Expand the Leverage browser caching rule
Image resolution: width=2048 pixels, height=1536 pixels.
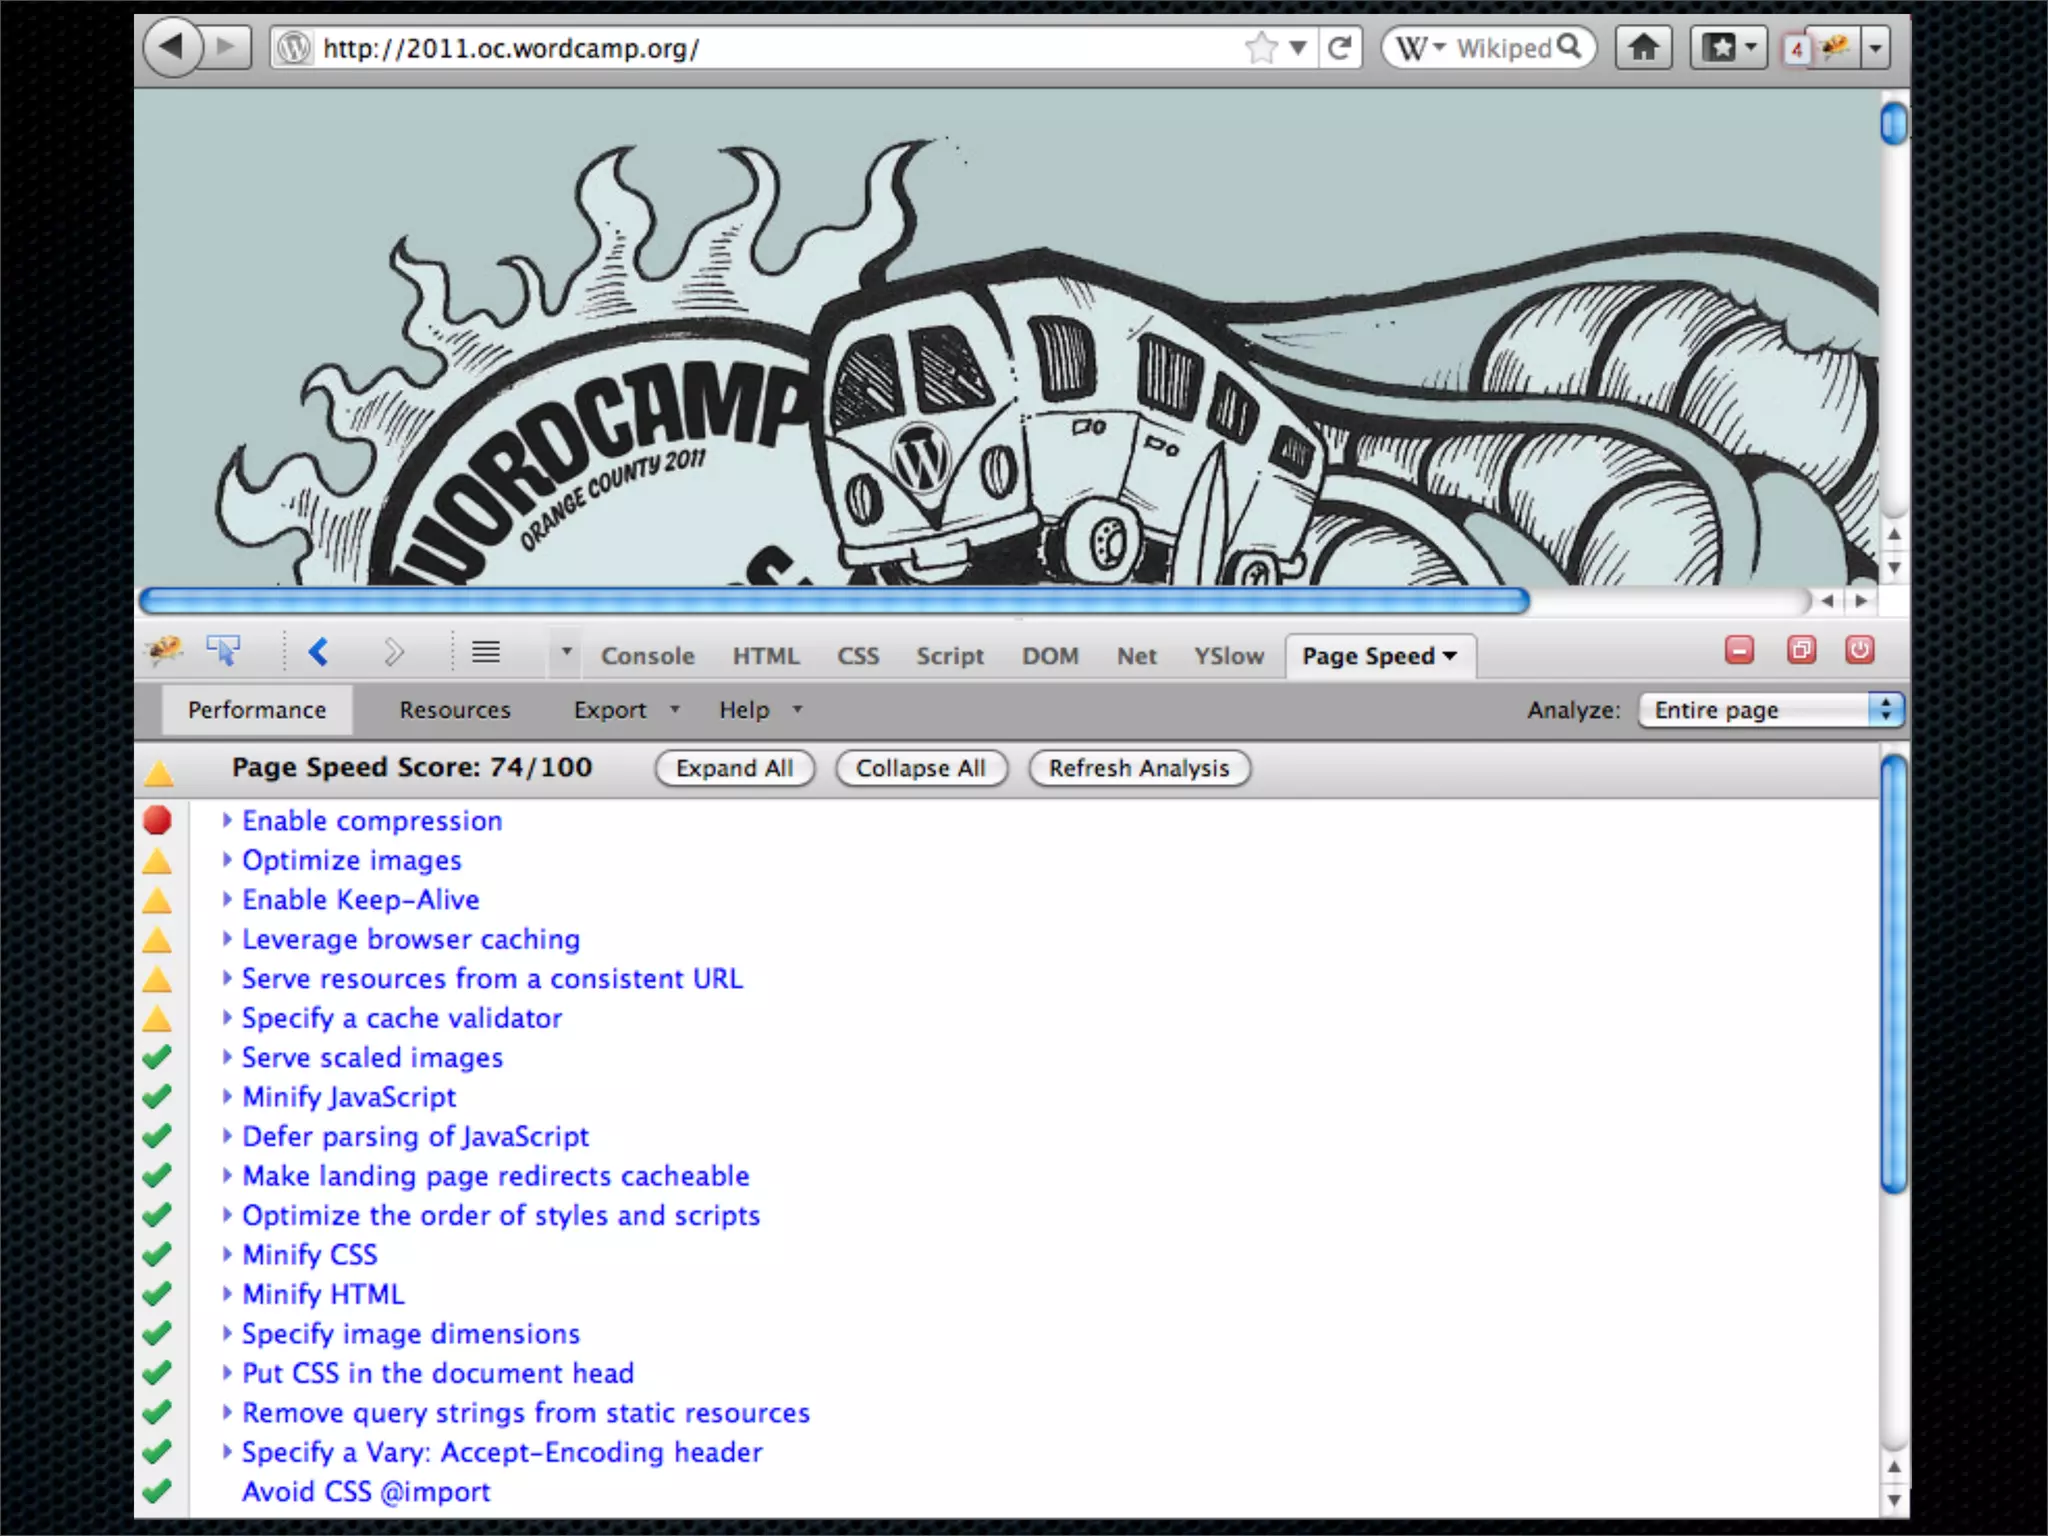[x=410, y=939]
